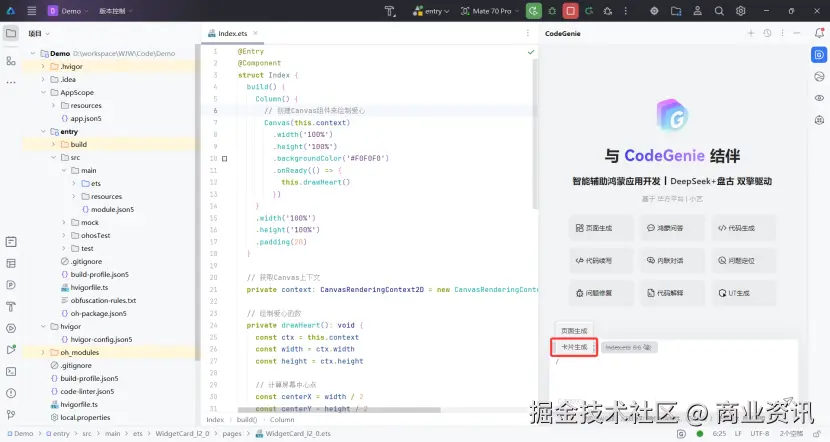This screenshot has height=442, width=830.
Task: Open the Settings gear icon
Action: (x=741, y=11)
